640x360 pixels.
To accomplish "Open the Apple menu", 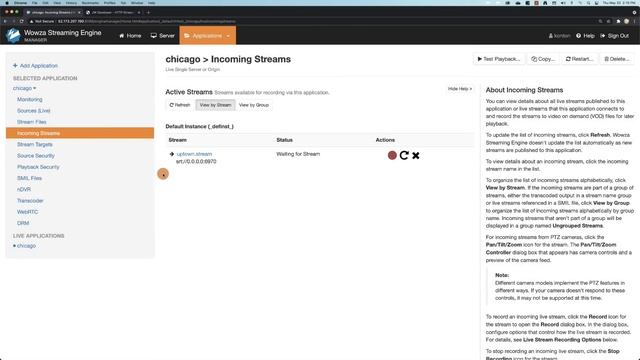I will (x=7, y=3).
